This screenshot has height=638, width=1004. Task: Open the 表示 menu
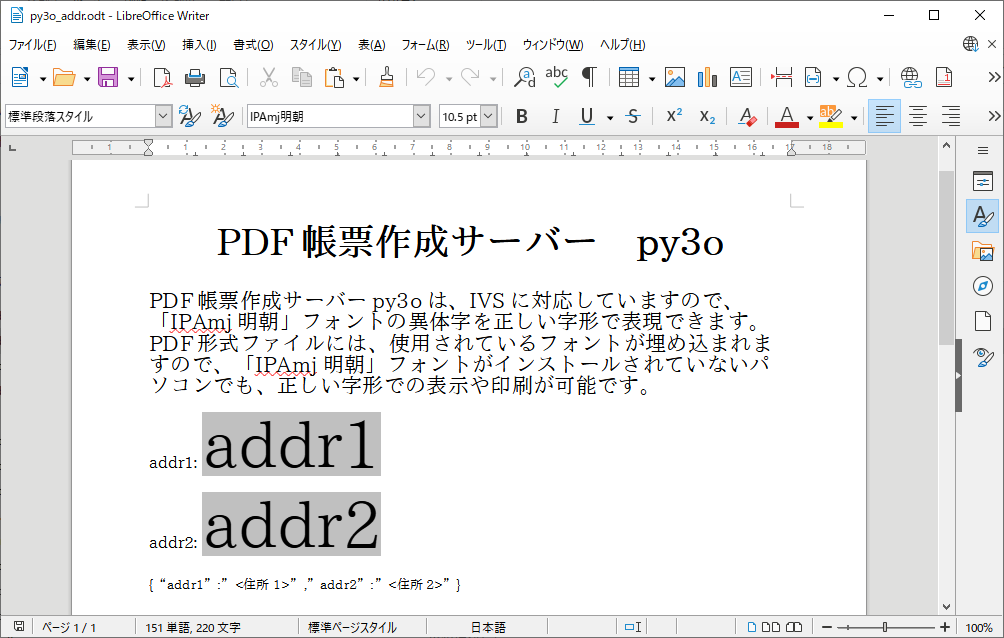point(146,44)
